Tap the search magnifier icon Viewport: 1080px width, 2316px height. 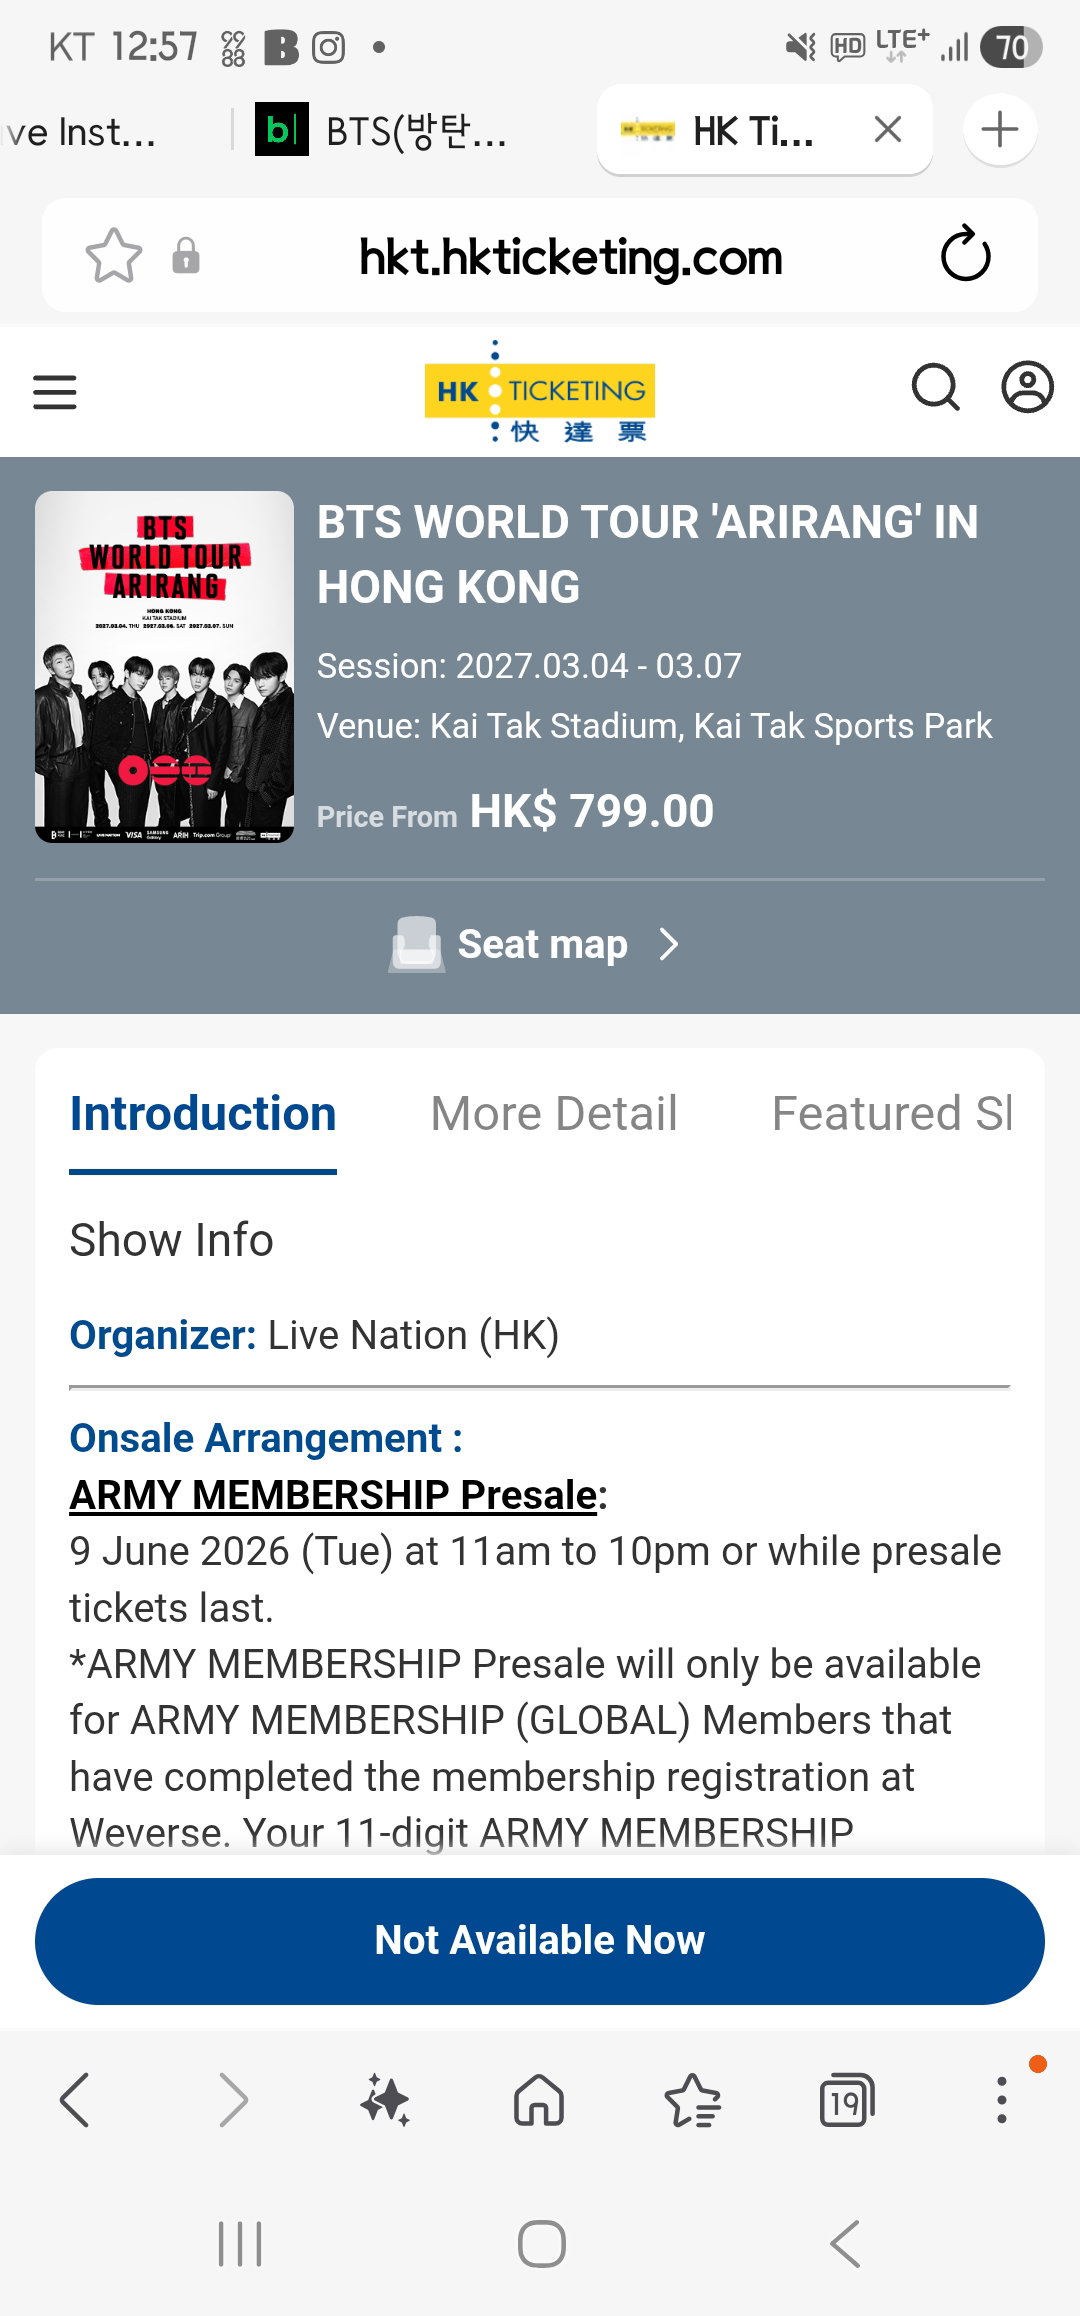point(936,387)
